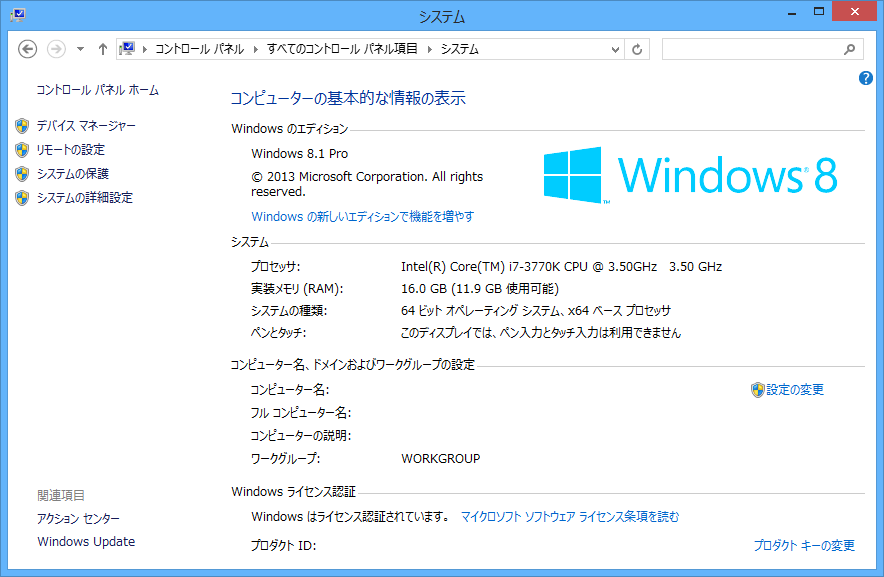Select コントロール パネル in the breadcrumb

pos(200,49)
